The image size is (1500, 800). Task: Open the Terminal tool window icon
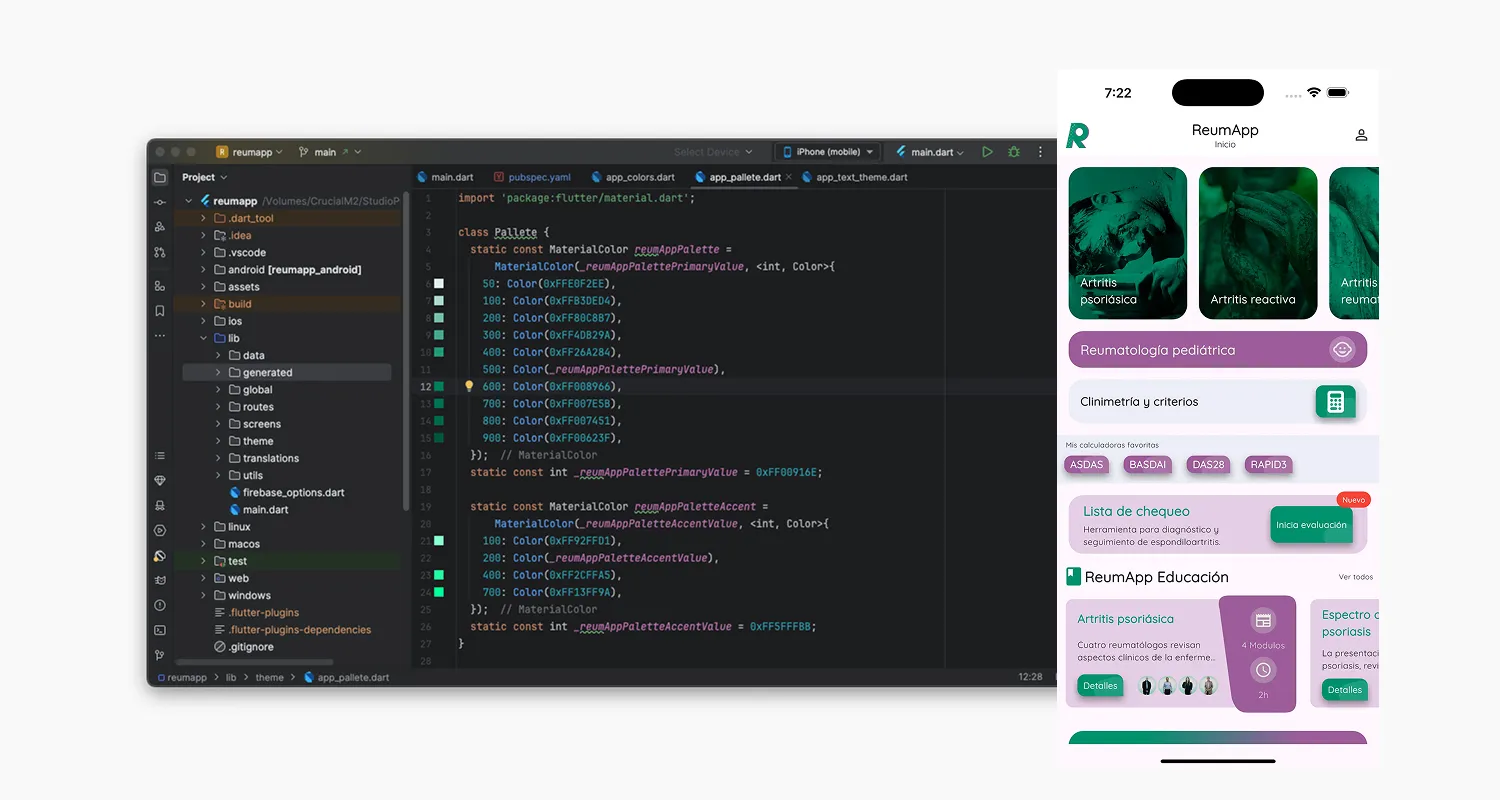160,630
